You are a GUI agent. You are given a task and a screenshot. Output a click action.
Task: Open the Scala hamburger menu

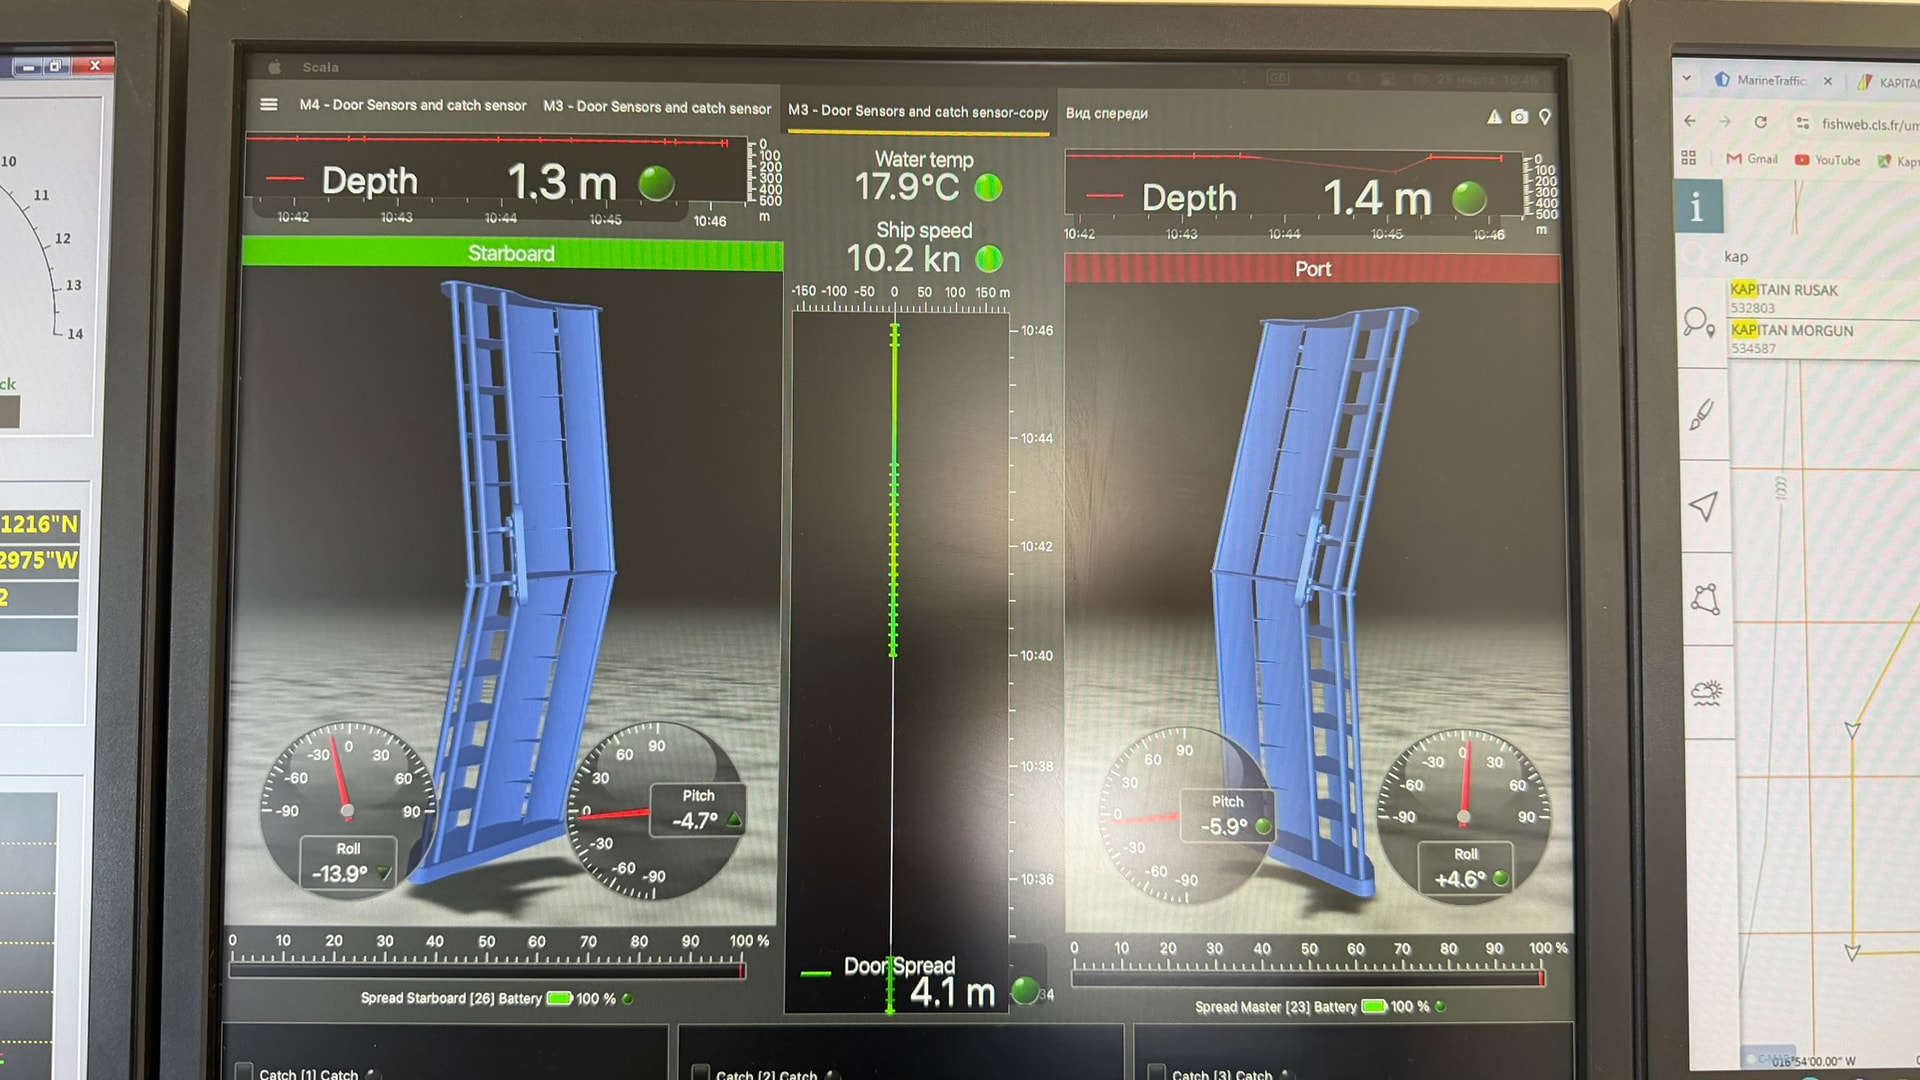(x=269, y=105)
